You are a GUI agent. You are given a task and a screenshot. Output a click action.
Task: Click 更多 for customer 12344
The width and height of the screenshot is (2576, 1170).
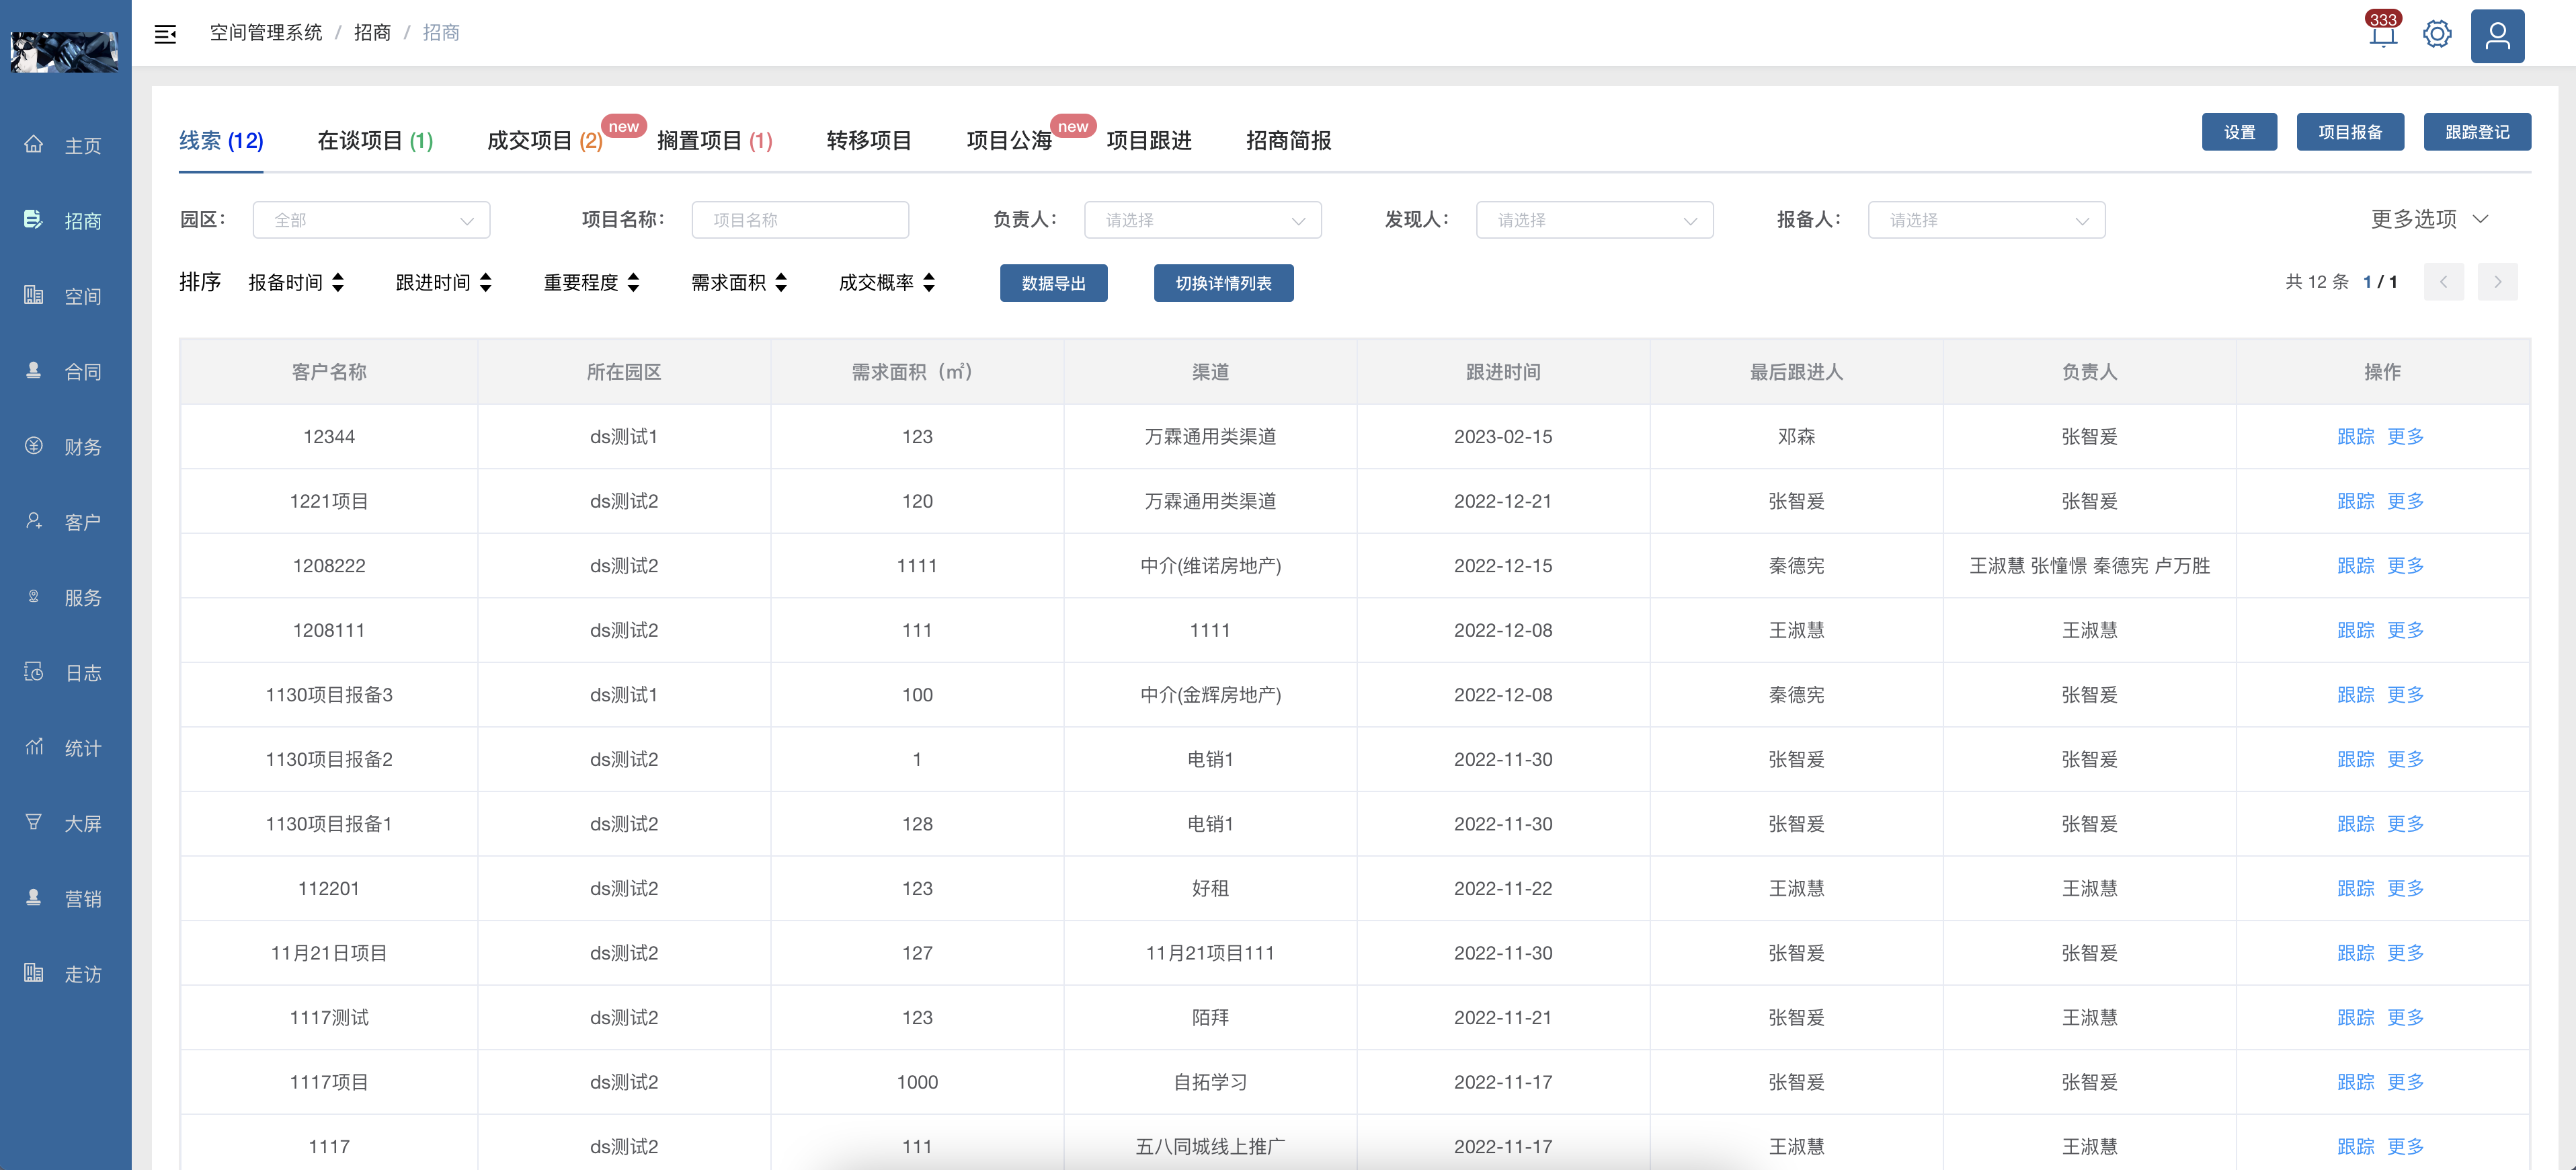2405,437
